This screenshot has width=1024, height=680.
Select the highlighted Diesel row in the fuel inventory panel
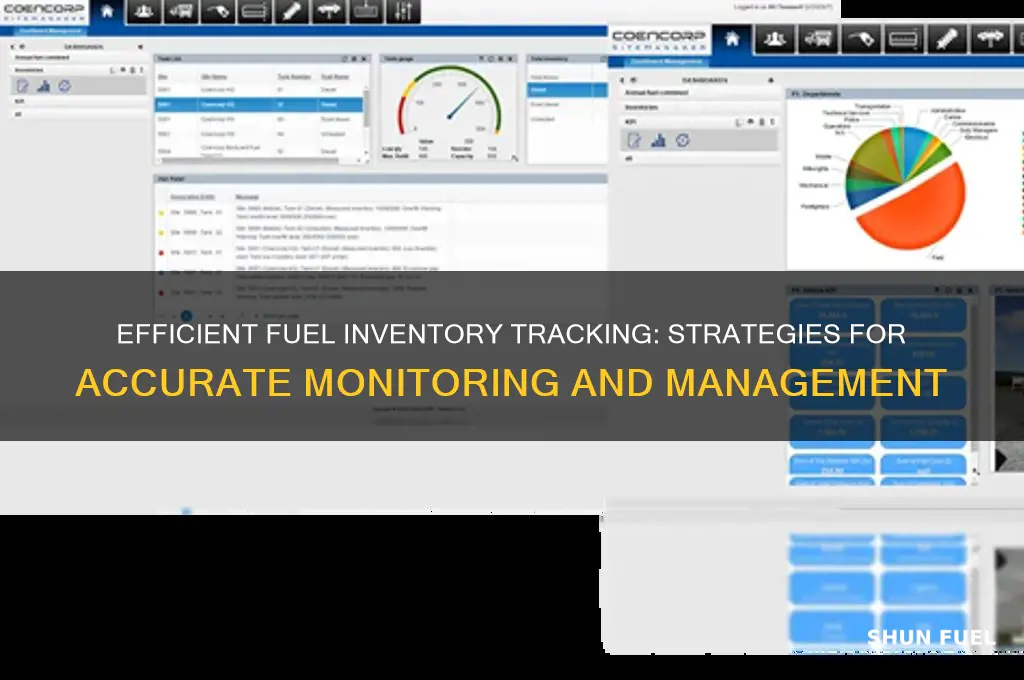tap(567, 90)
